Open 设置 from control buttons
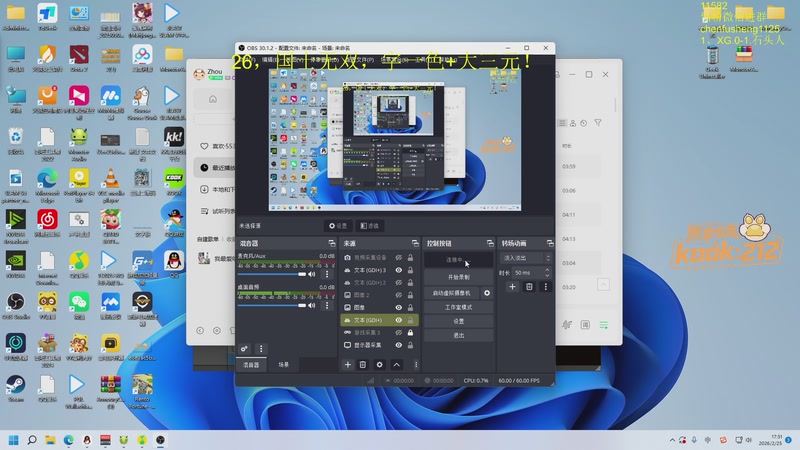The width and height of the screenshot is (800, 450). pos(458,321)
